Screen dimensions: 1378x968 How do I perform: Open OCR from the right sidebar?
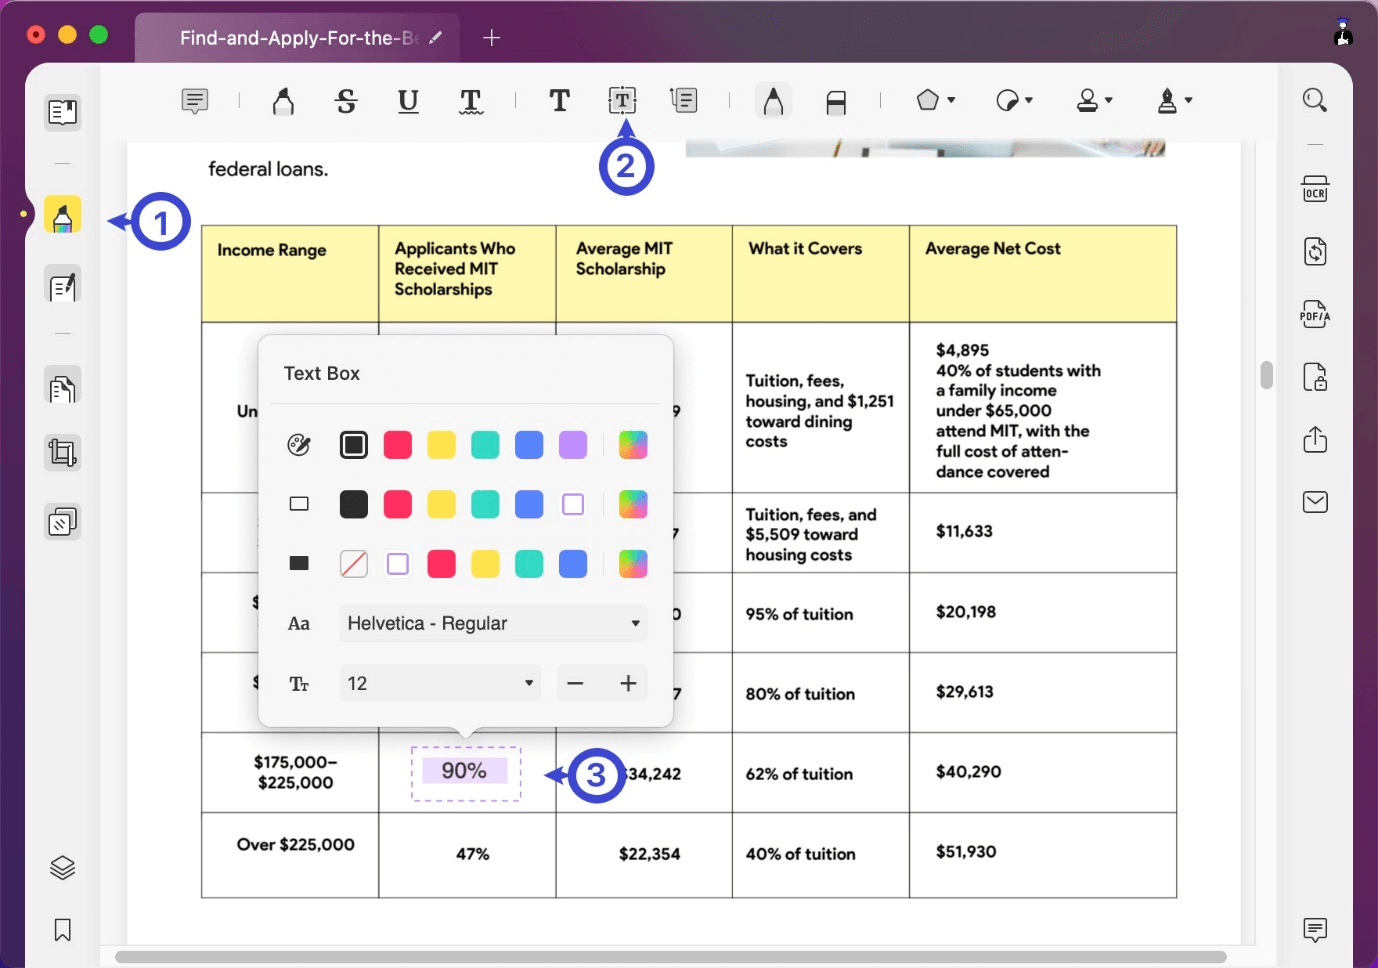click(x=1315, y=188)
